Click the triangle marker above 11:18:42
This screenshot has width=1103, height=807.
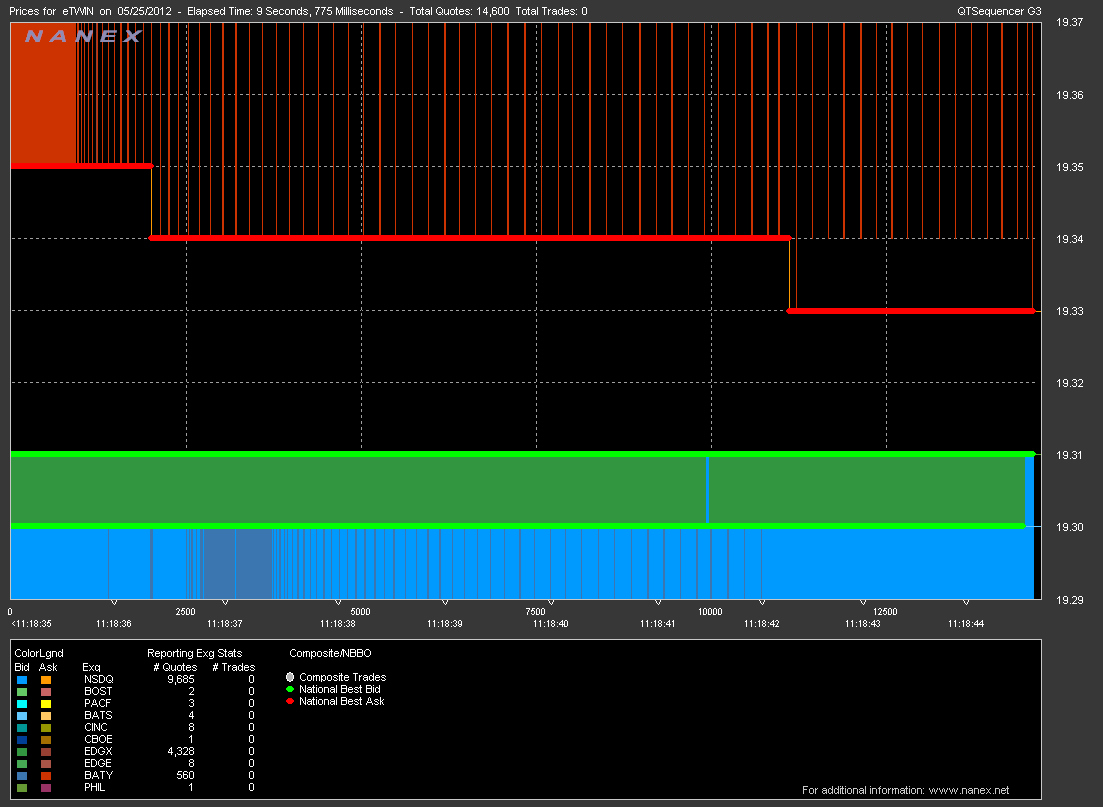pyautogui.click(x=762, y=602)
